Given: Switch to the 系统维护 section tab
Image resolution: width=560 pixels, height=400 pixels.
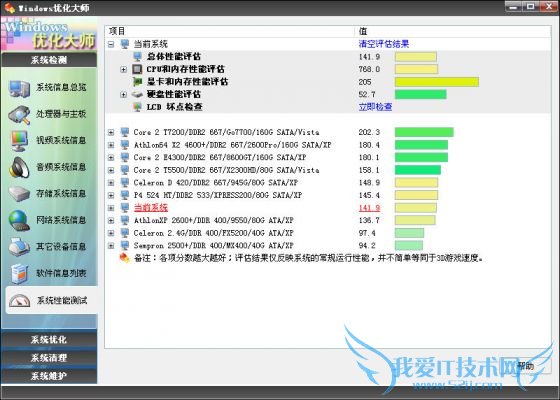Looking at the screenshot, I should pos(49,376).
